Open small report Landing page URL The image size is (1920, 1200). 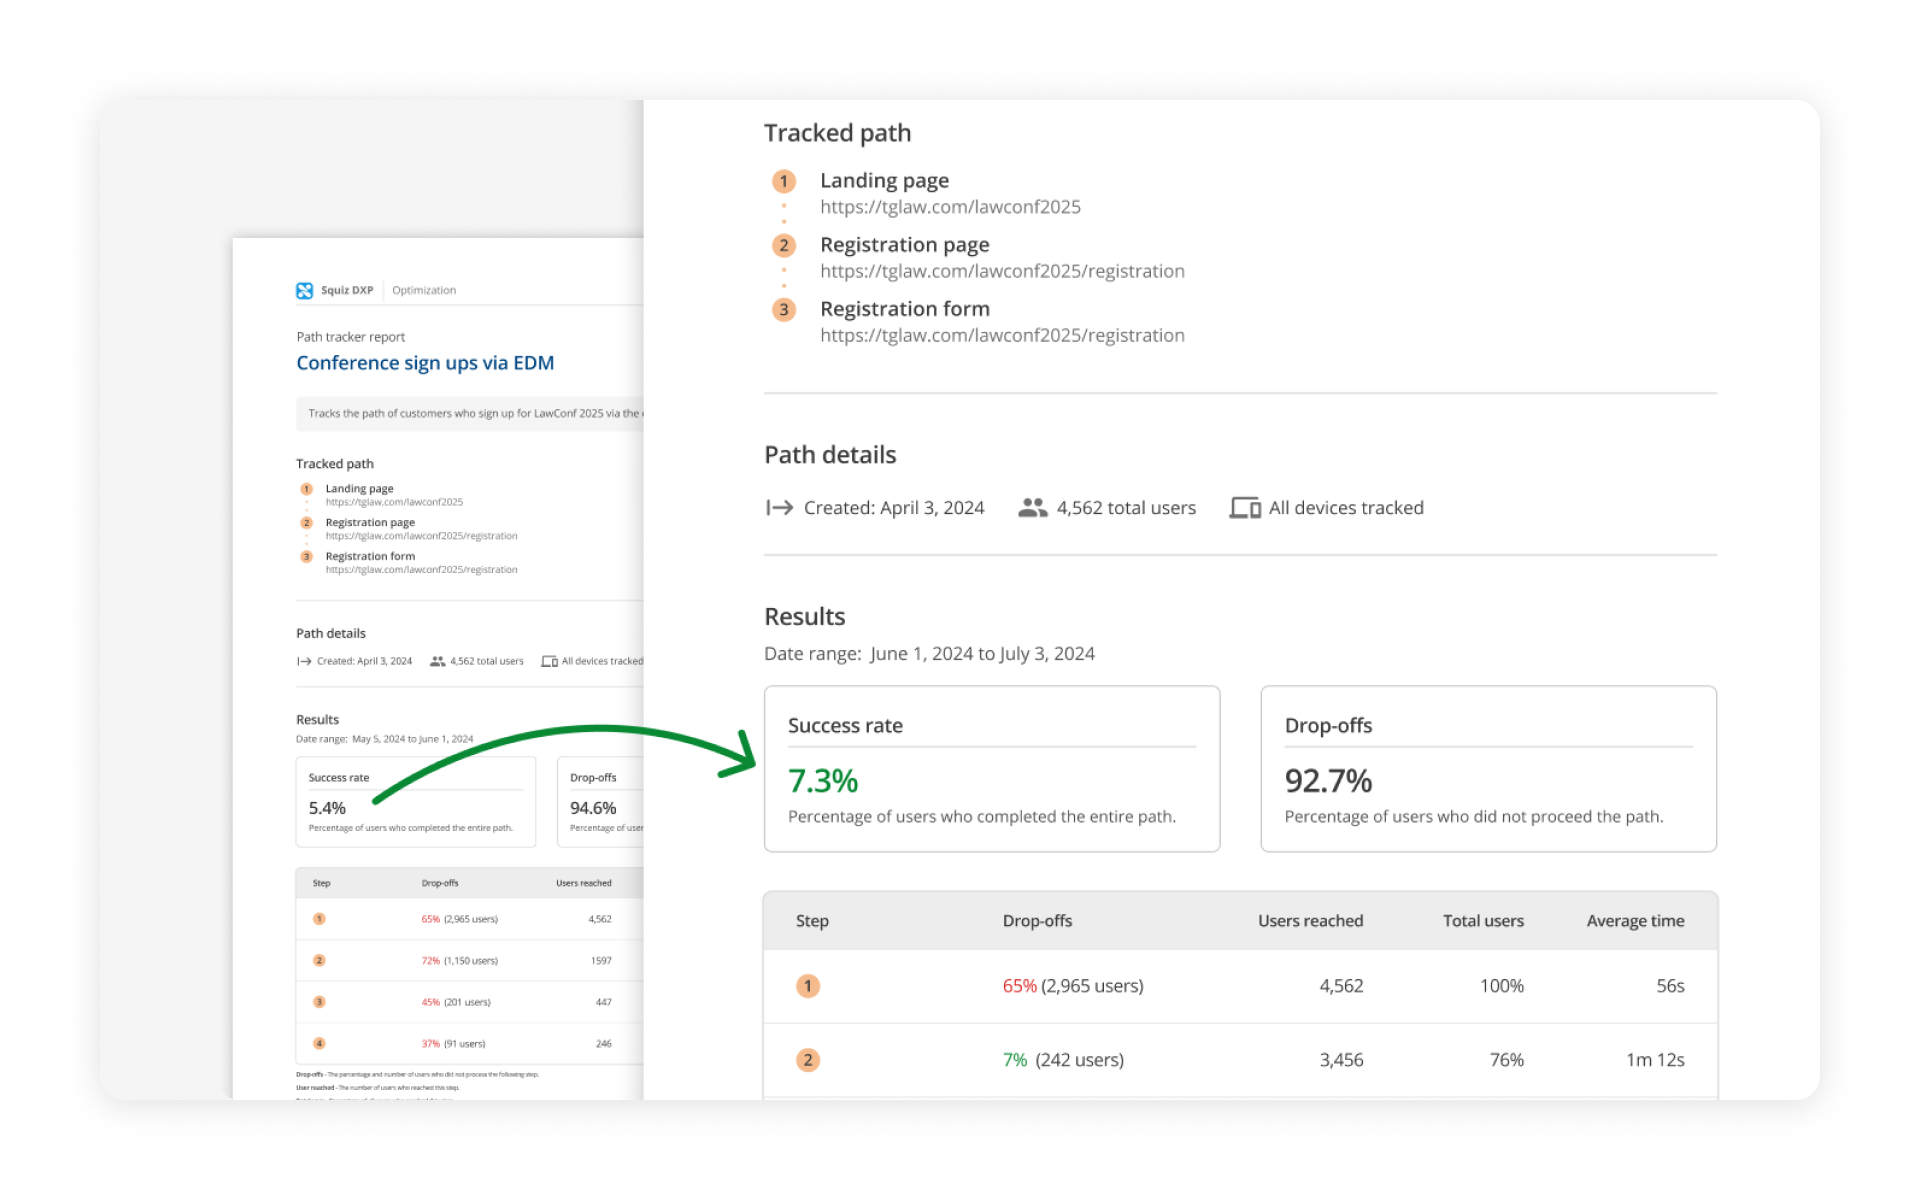point(394,502)
